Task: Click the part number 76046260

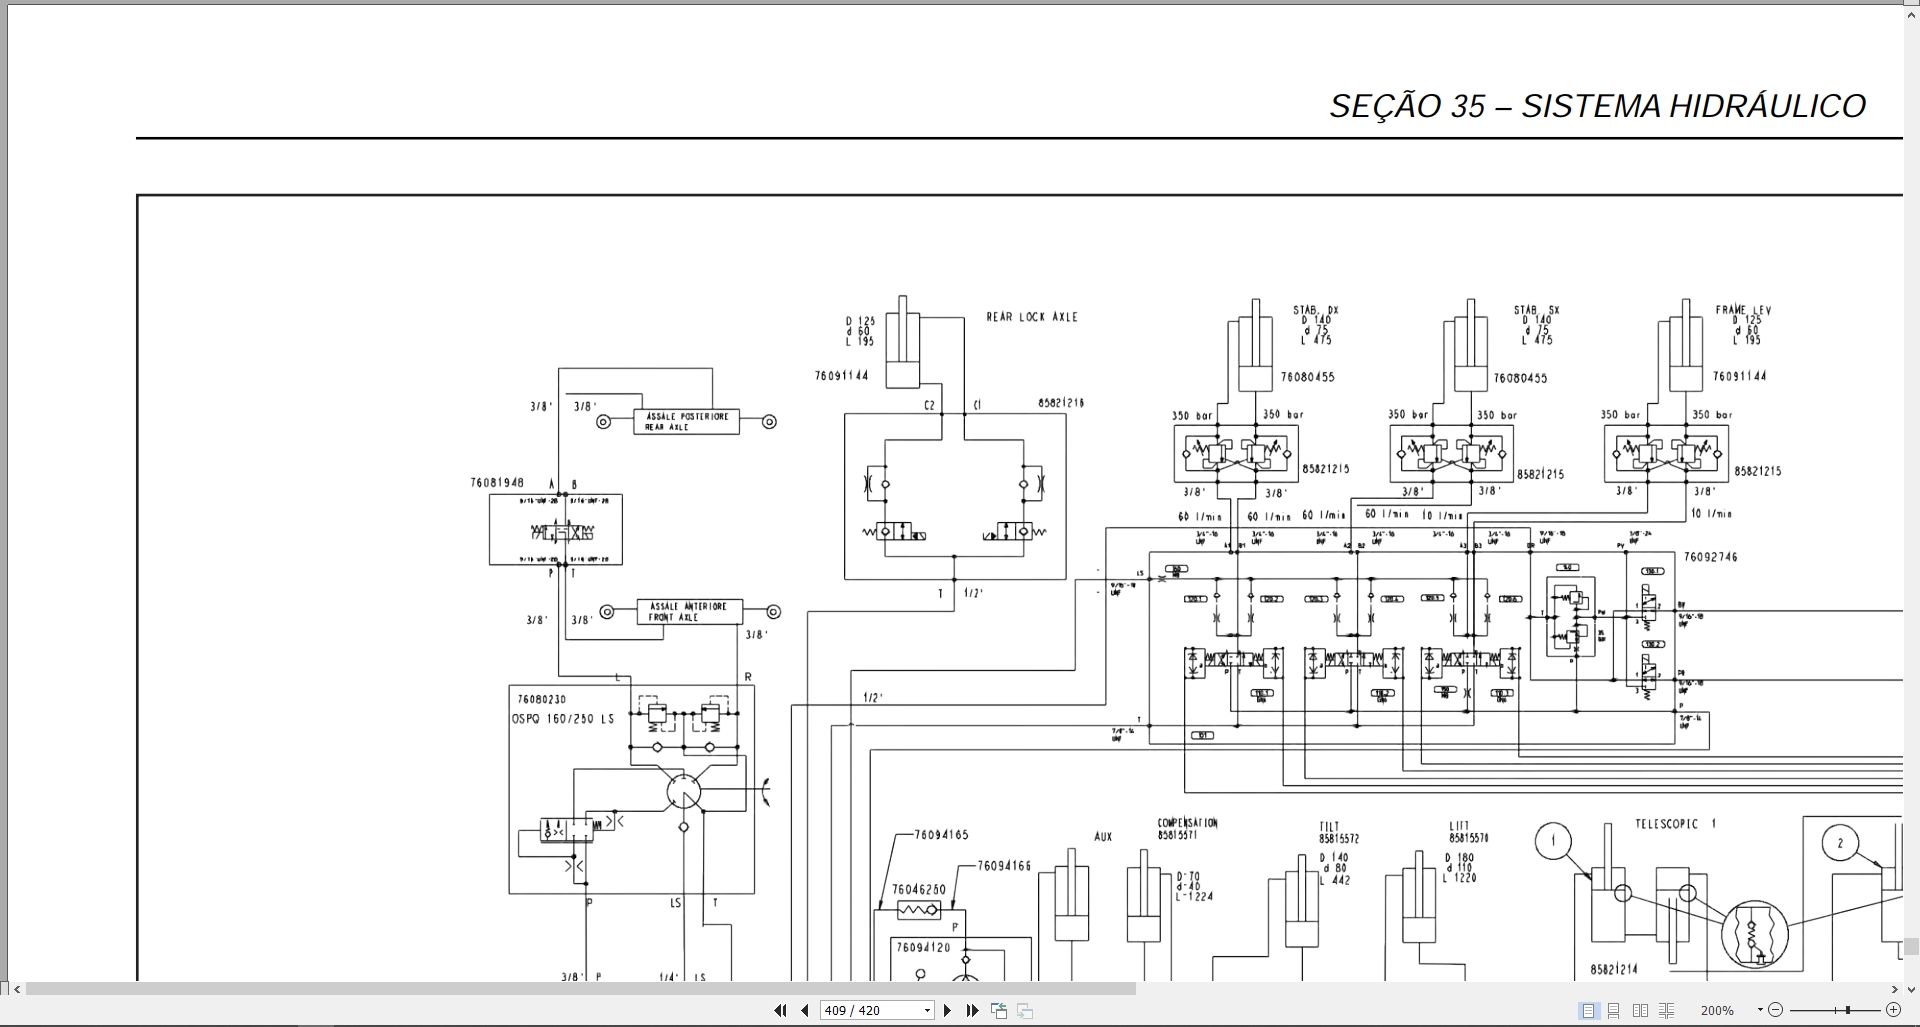Action: (919, 889)
